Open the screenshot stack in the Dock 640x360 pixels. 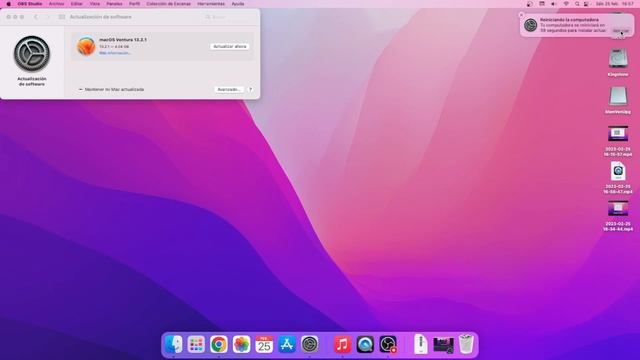pos(443,345)
